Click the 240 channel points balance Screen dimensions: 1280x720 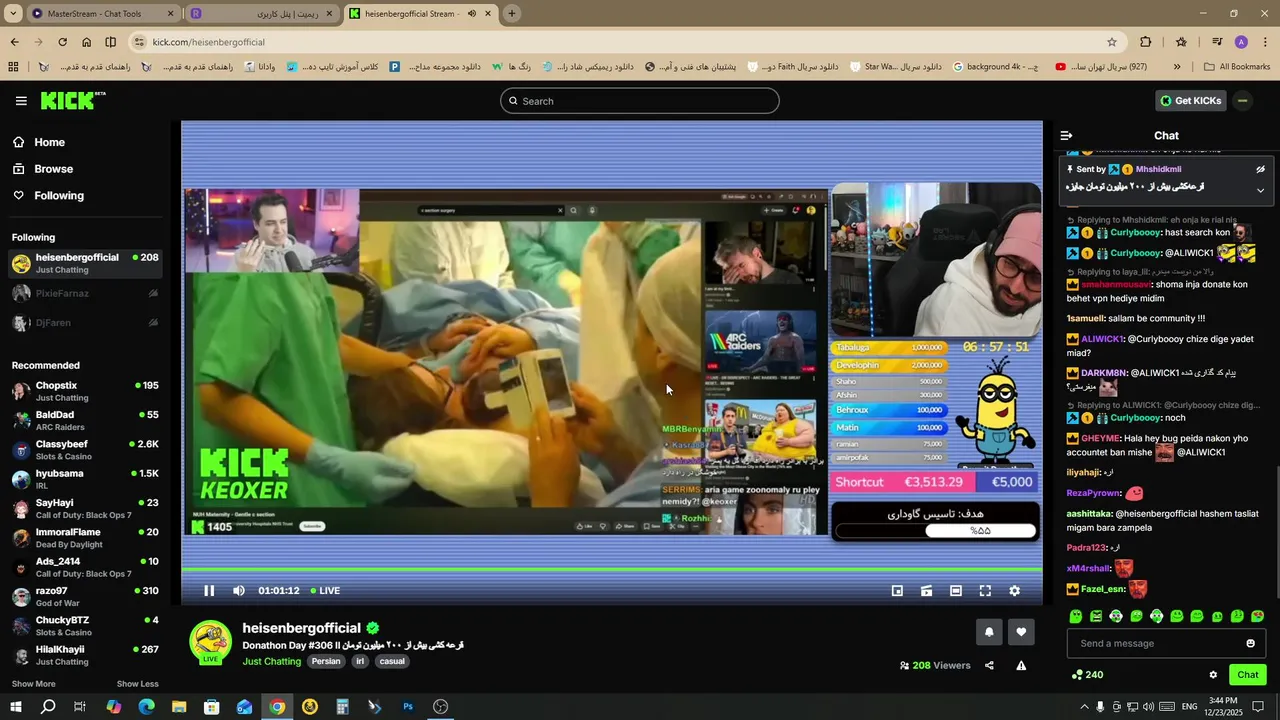pos(1087,675)
